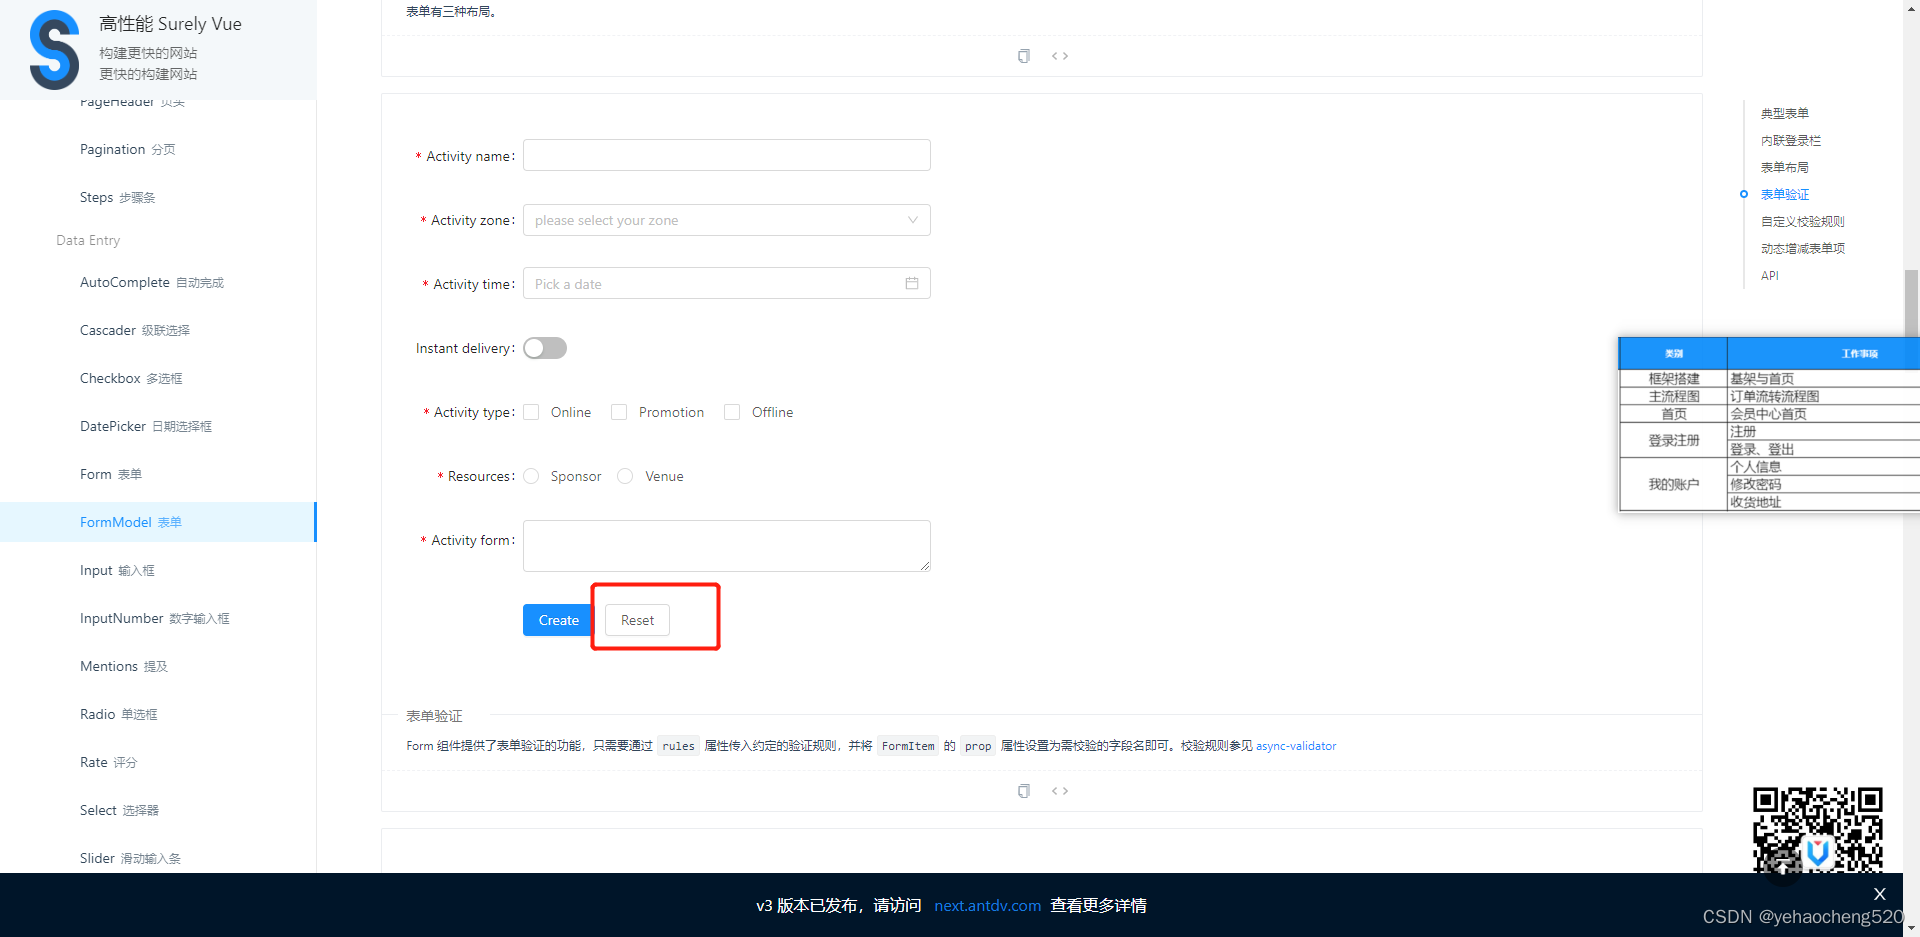Close the v3 announcement banner
Image resolution: width=1920 pixels, height=937 pixels.
click(x=1879, y=894)
